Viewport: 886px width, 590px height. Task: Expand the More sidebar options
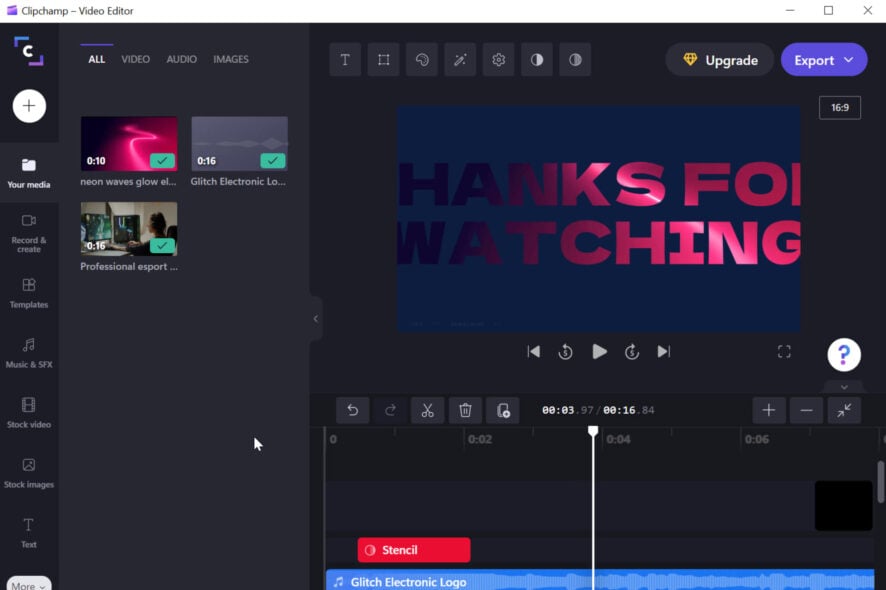[29, 585]
